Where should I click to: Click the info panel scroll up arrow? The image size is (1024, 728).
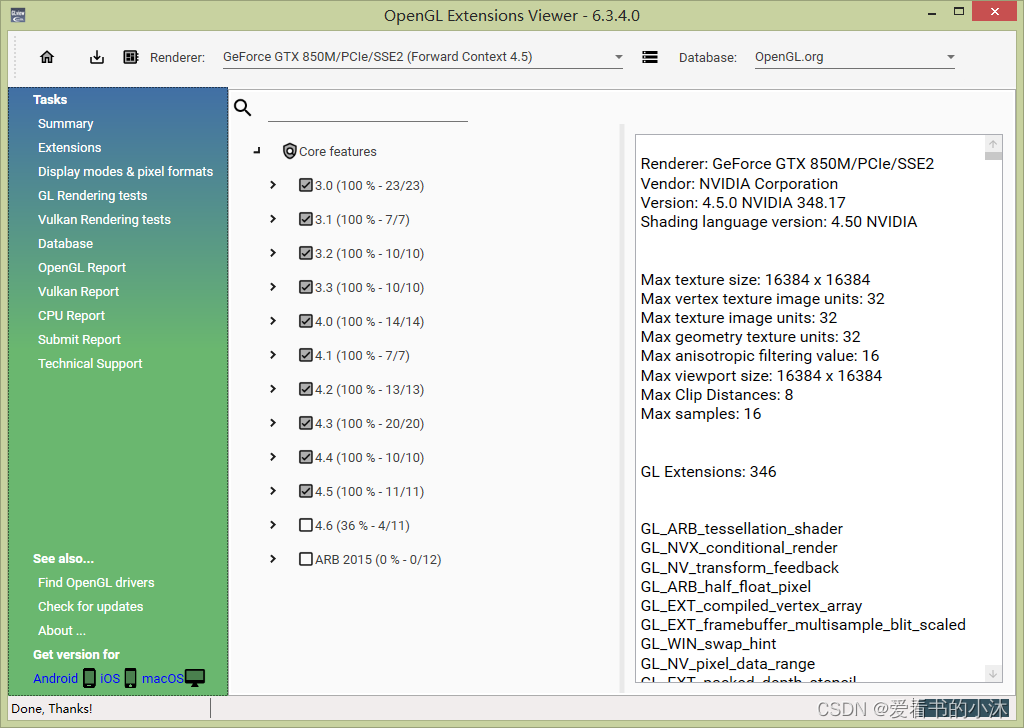click(993, 144)
